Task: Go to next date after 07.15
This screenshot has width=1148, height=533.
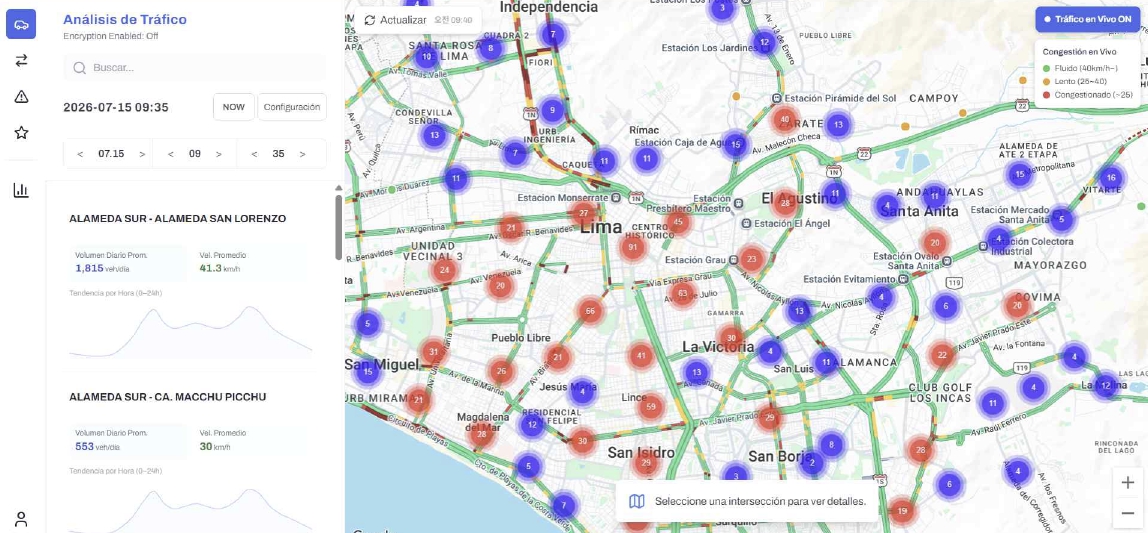Action: (x=142, y=154)
